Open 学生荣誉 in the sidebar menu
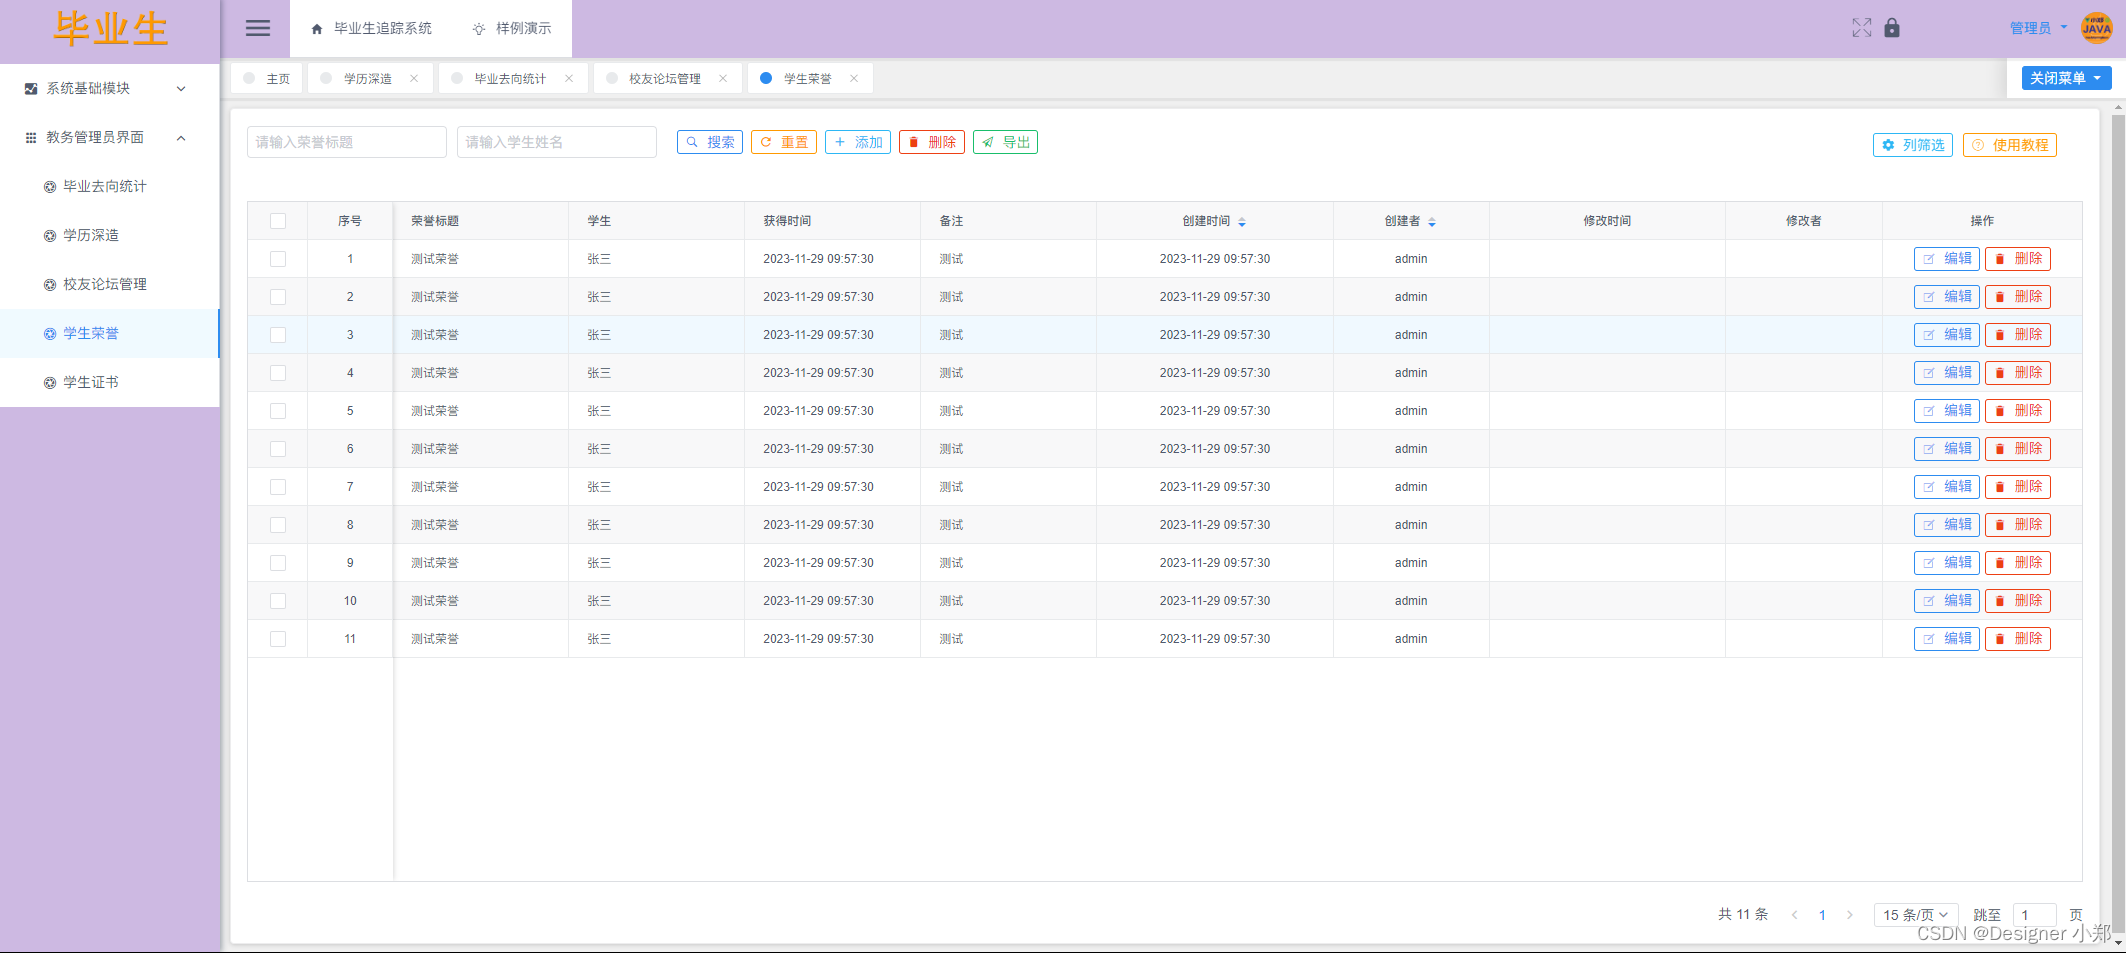 pyautogui.click(x=110, y=334)
